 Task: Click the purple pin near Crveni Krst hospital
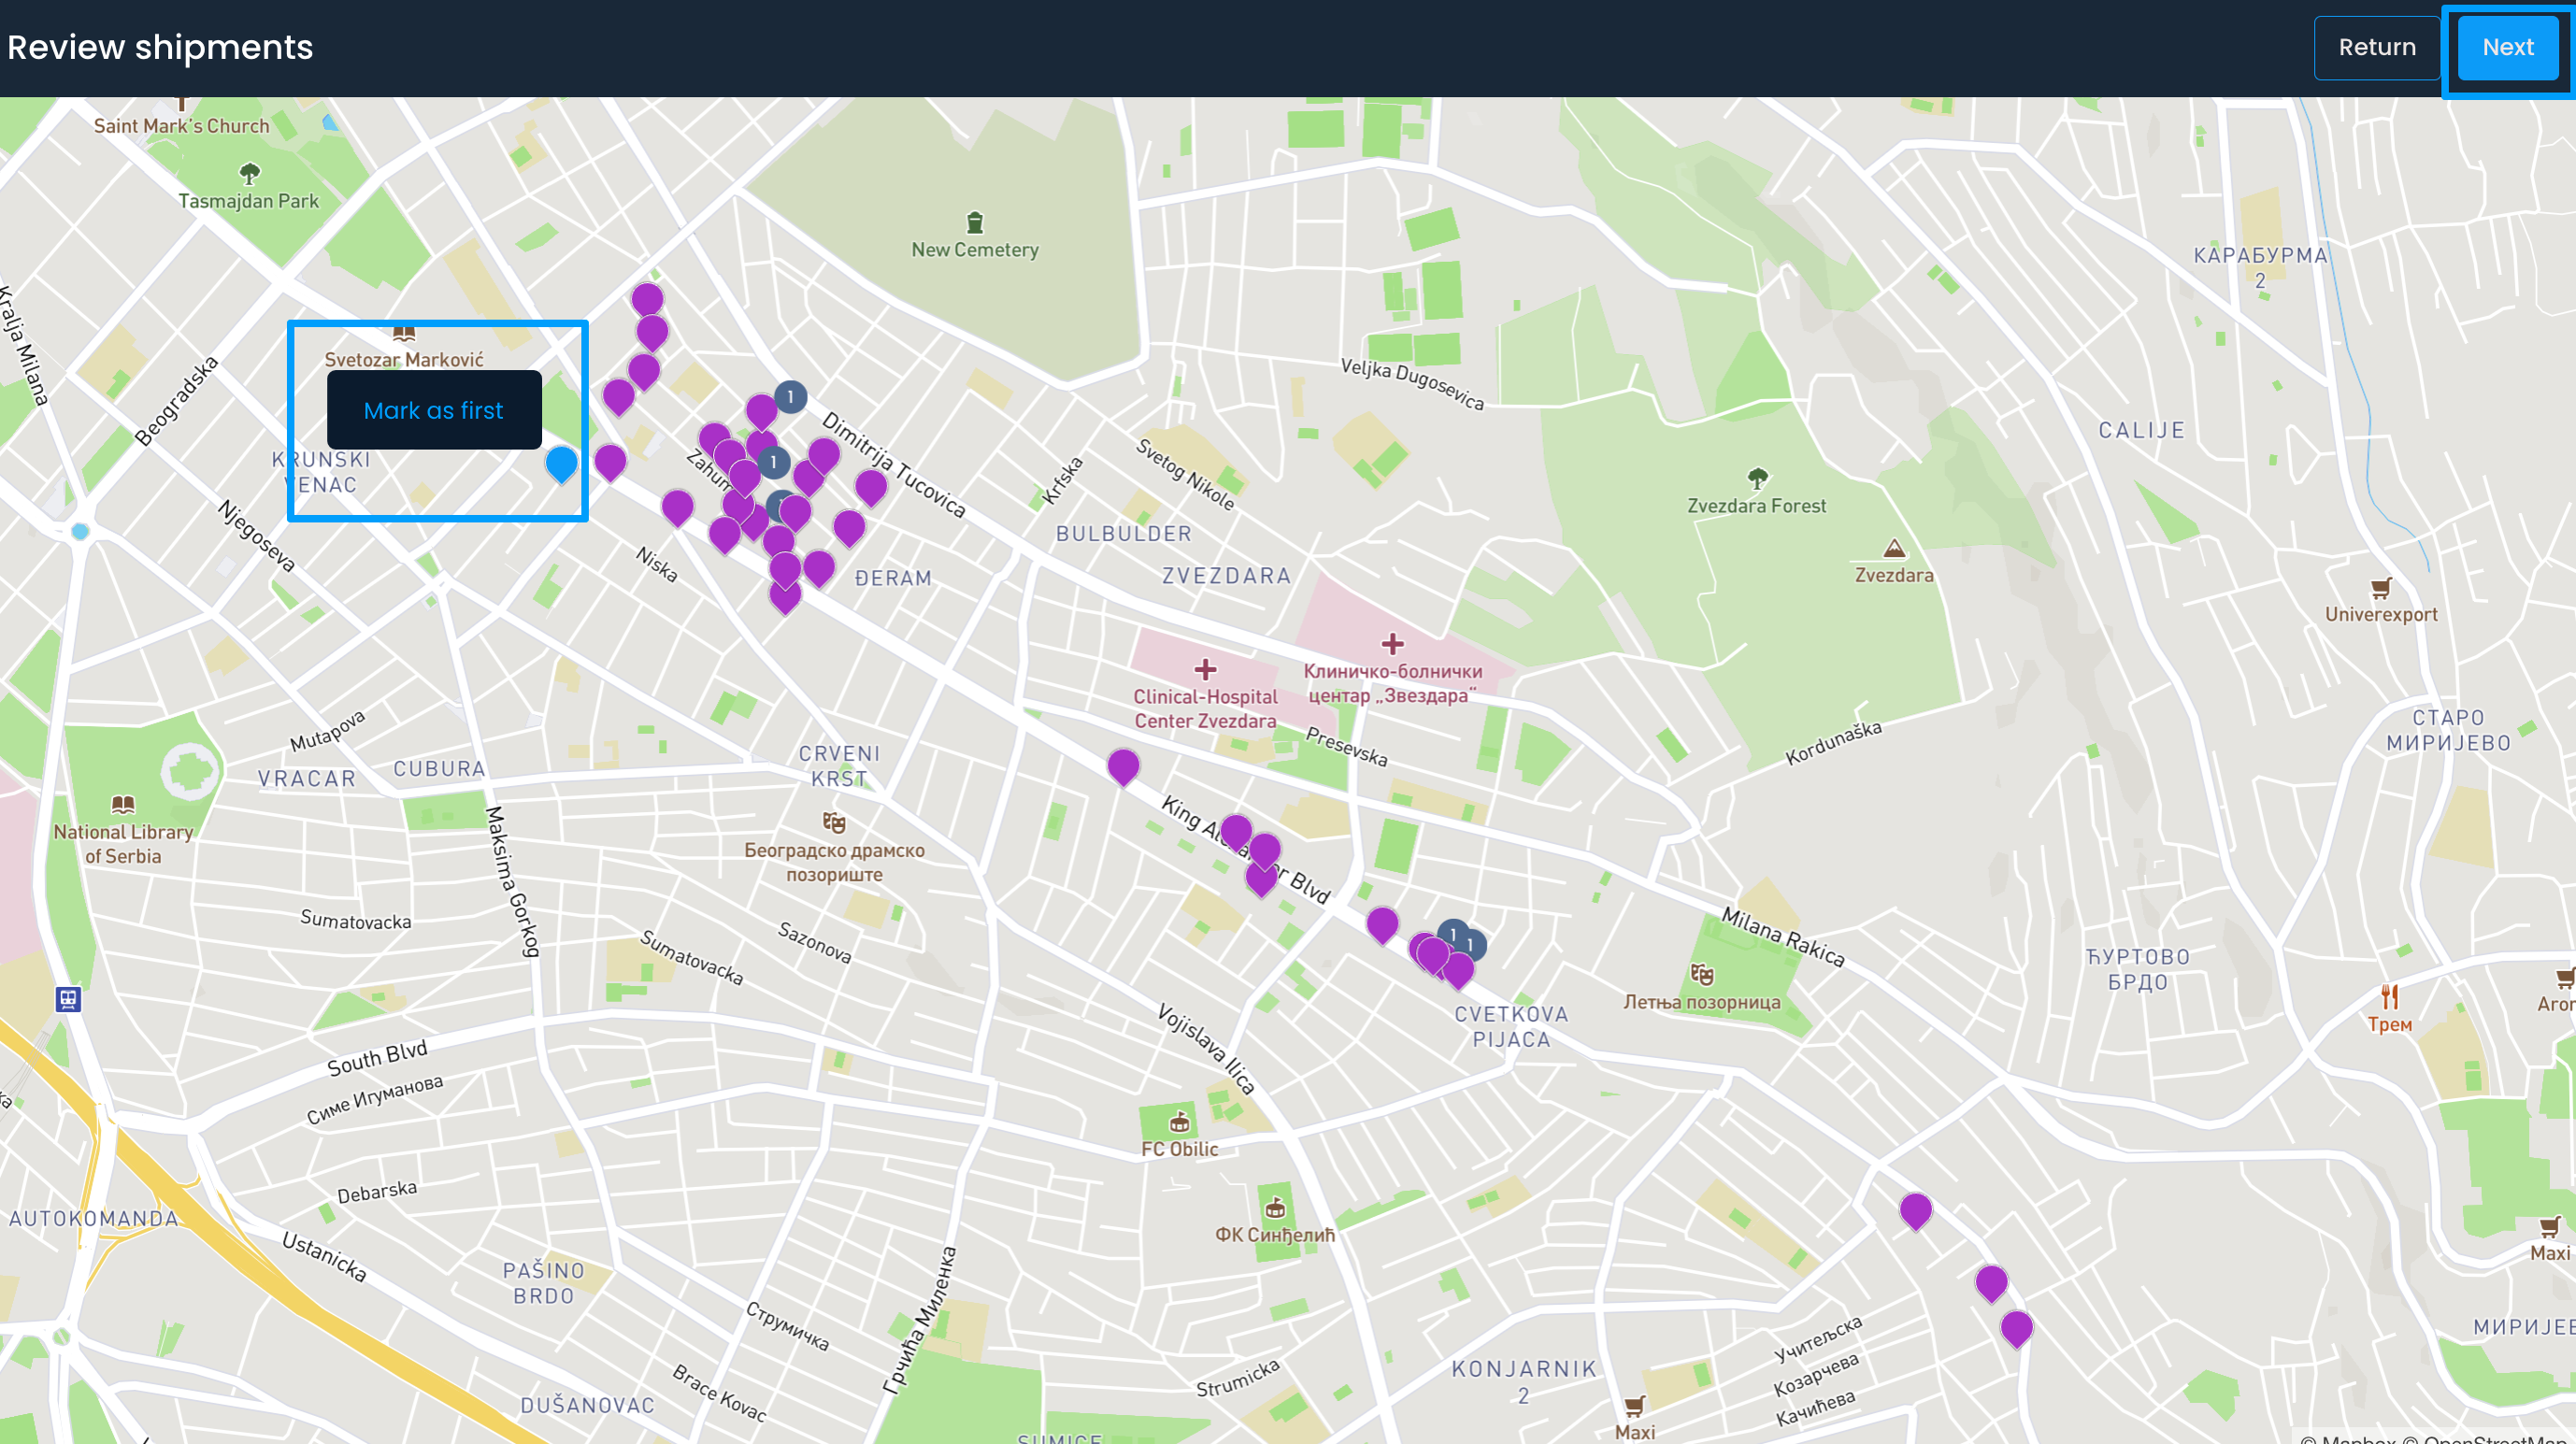(x=1123, y=766)
